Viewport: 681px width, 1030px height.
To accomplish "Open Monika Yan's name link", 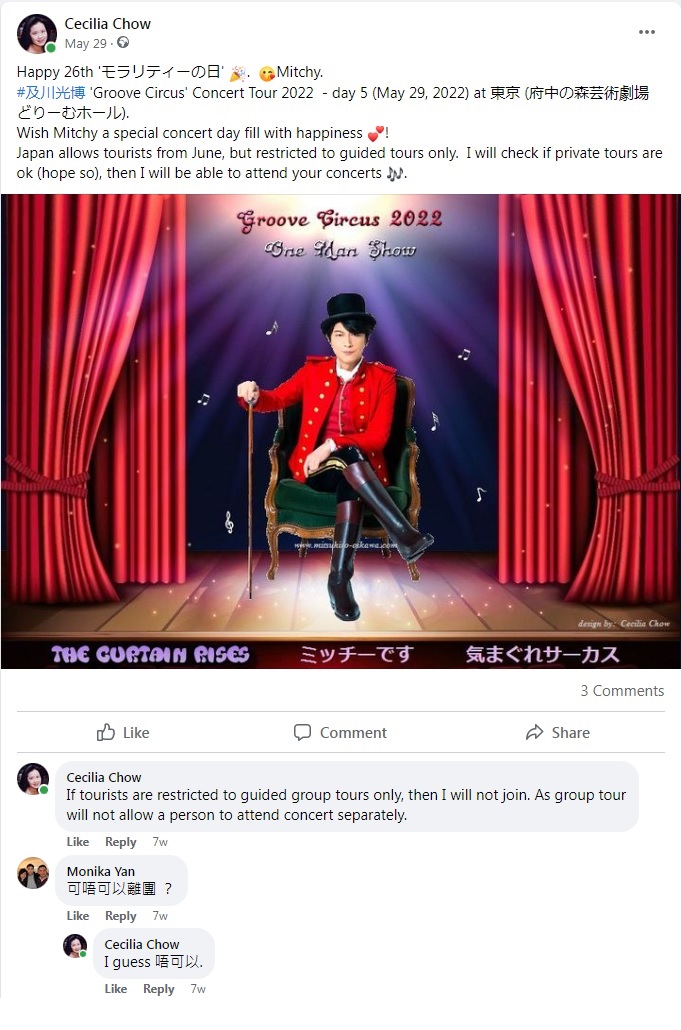I will pyautogui.click(x=100, y=871).
